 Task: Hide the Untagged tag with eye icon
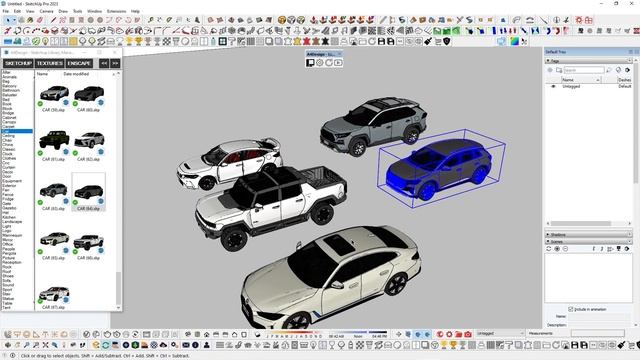[553, 87]
